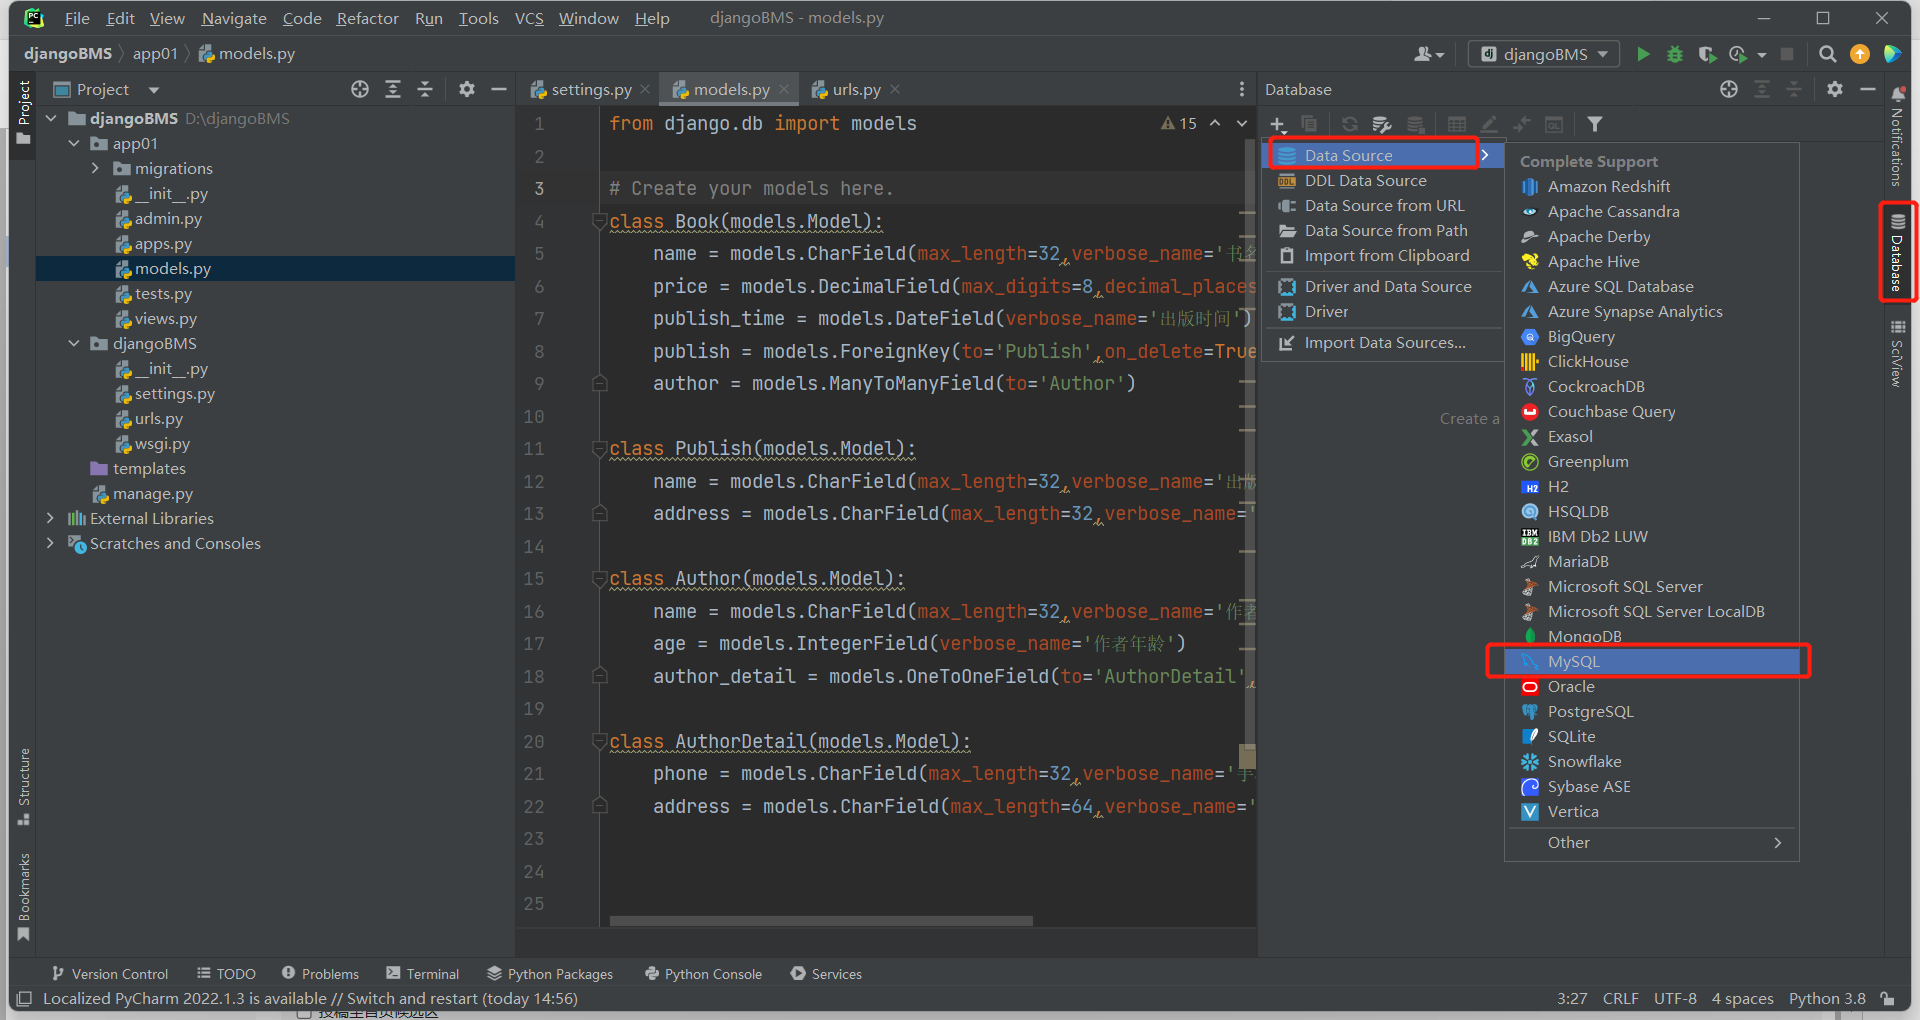Open the Services tool window
The height and width of the screenshot is (1020, 1920).
coord(826,974)
